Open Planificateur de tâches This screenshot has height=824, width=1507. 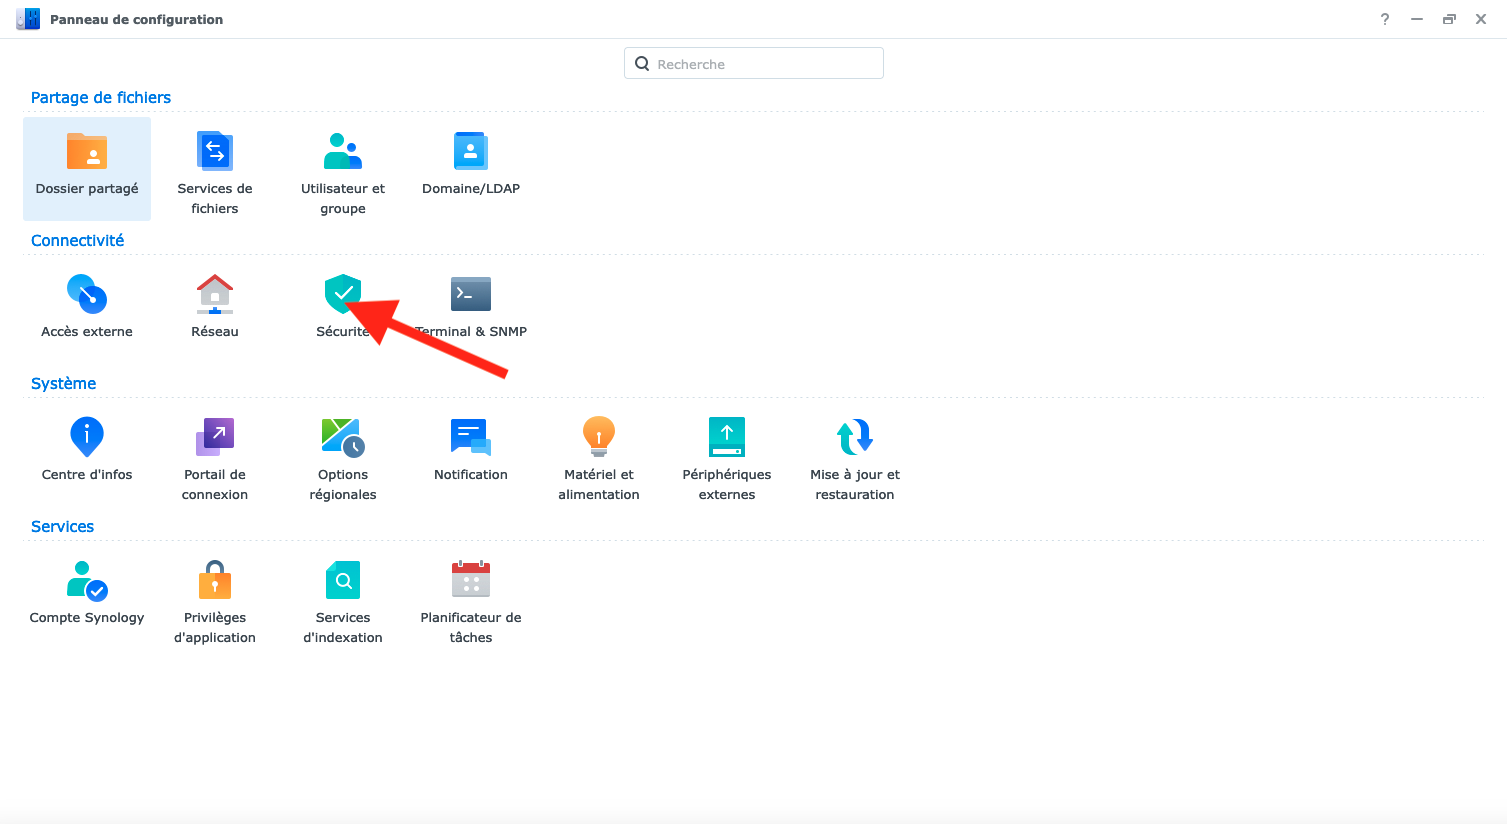click(471, 581)
